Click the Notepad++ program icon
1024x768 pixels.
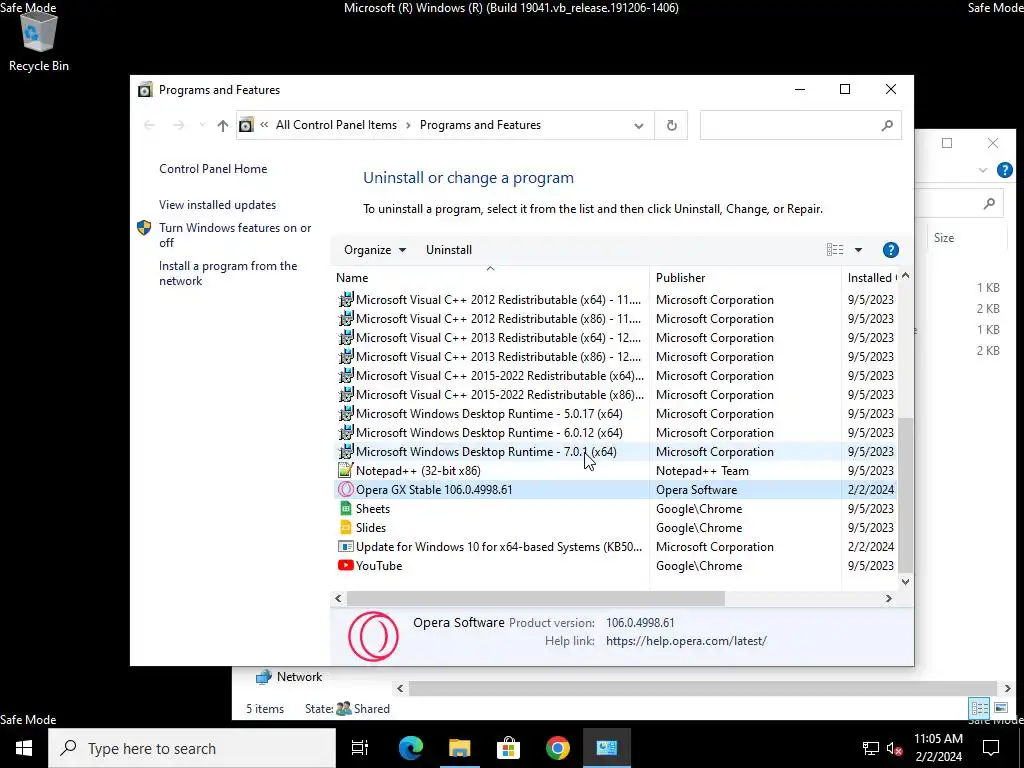(345, 470)
